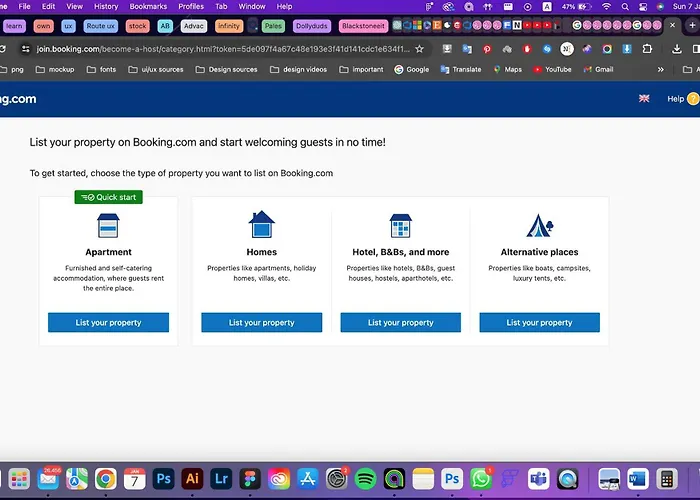Click the Booking.com logo in header
700x500 pixels.
pos(18,99)
